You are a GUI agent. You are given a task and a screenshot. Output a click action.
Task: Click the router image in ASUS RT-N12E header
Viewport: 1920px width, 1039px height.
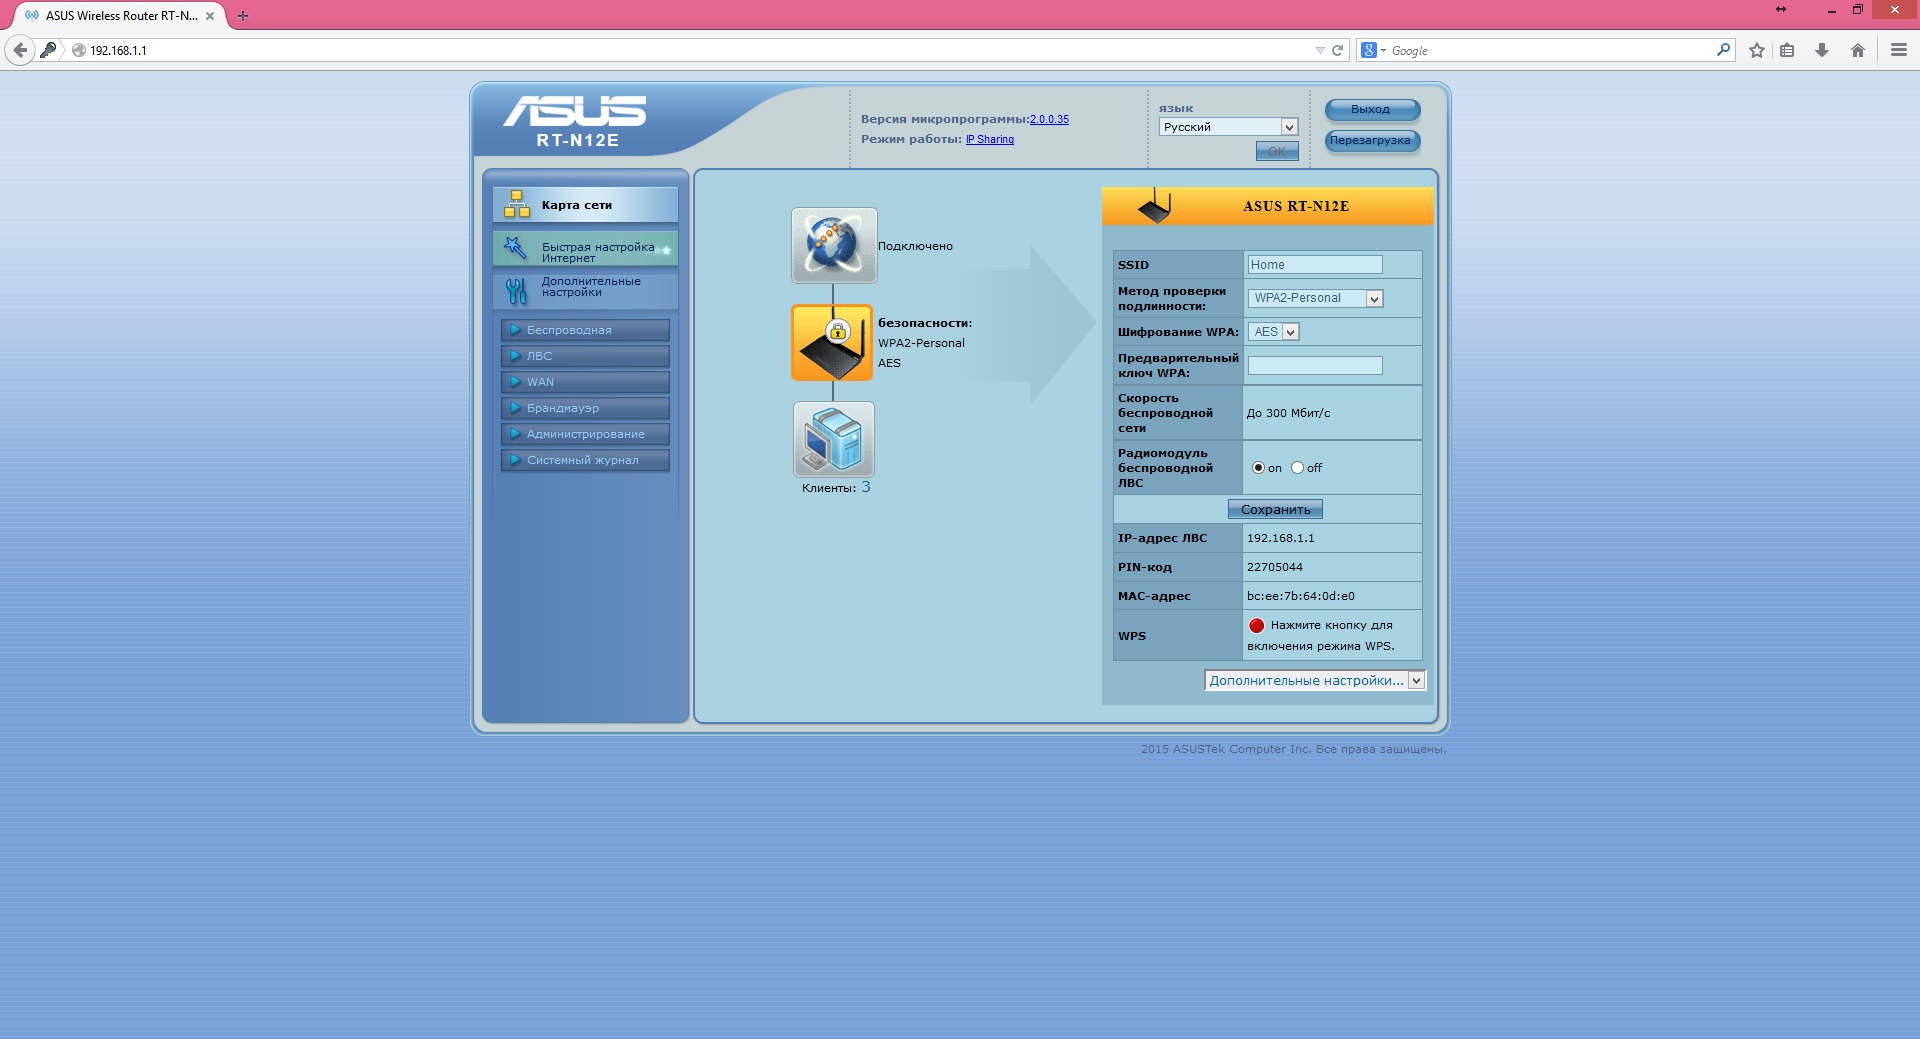click(1154, 206)
